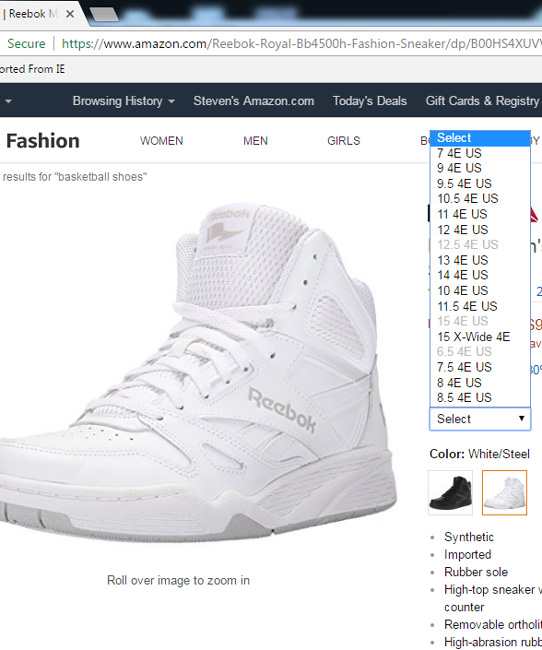Open the WOMEN fashion category
This screenshot has height=650, width=542.
(x=161, y=141)
